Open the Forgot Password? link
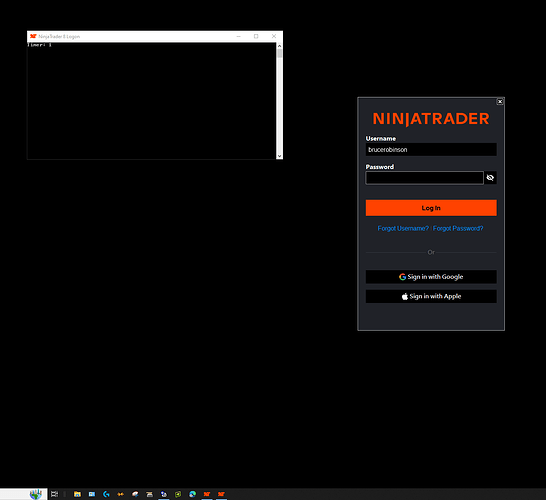This screenshot has height=500, width=546. [458, 228]
